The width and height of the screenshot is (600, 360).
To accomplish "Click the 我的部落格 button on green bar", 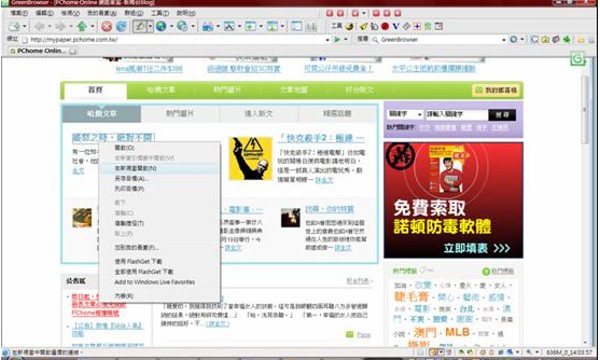I will coord(496,90).
